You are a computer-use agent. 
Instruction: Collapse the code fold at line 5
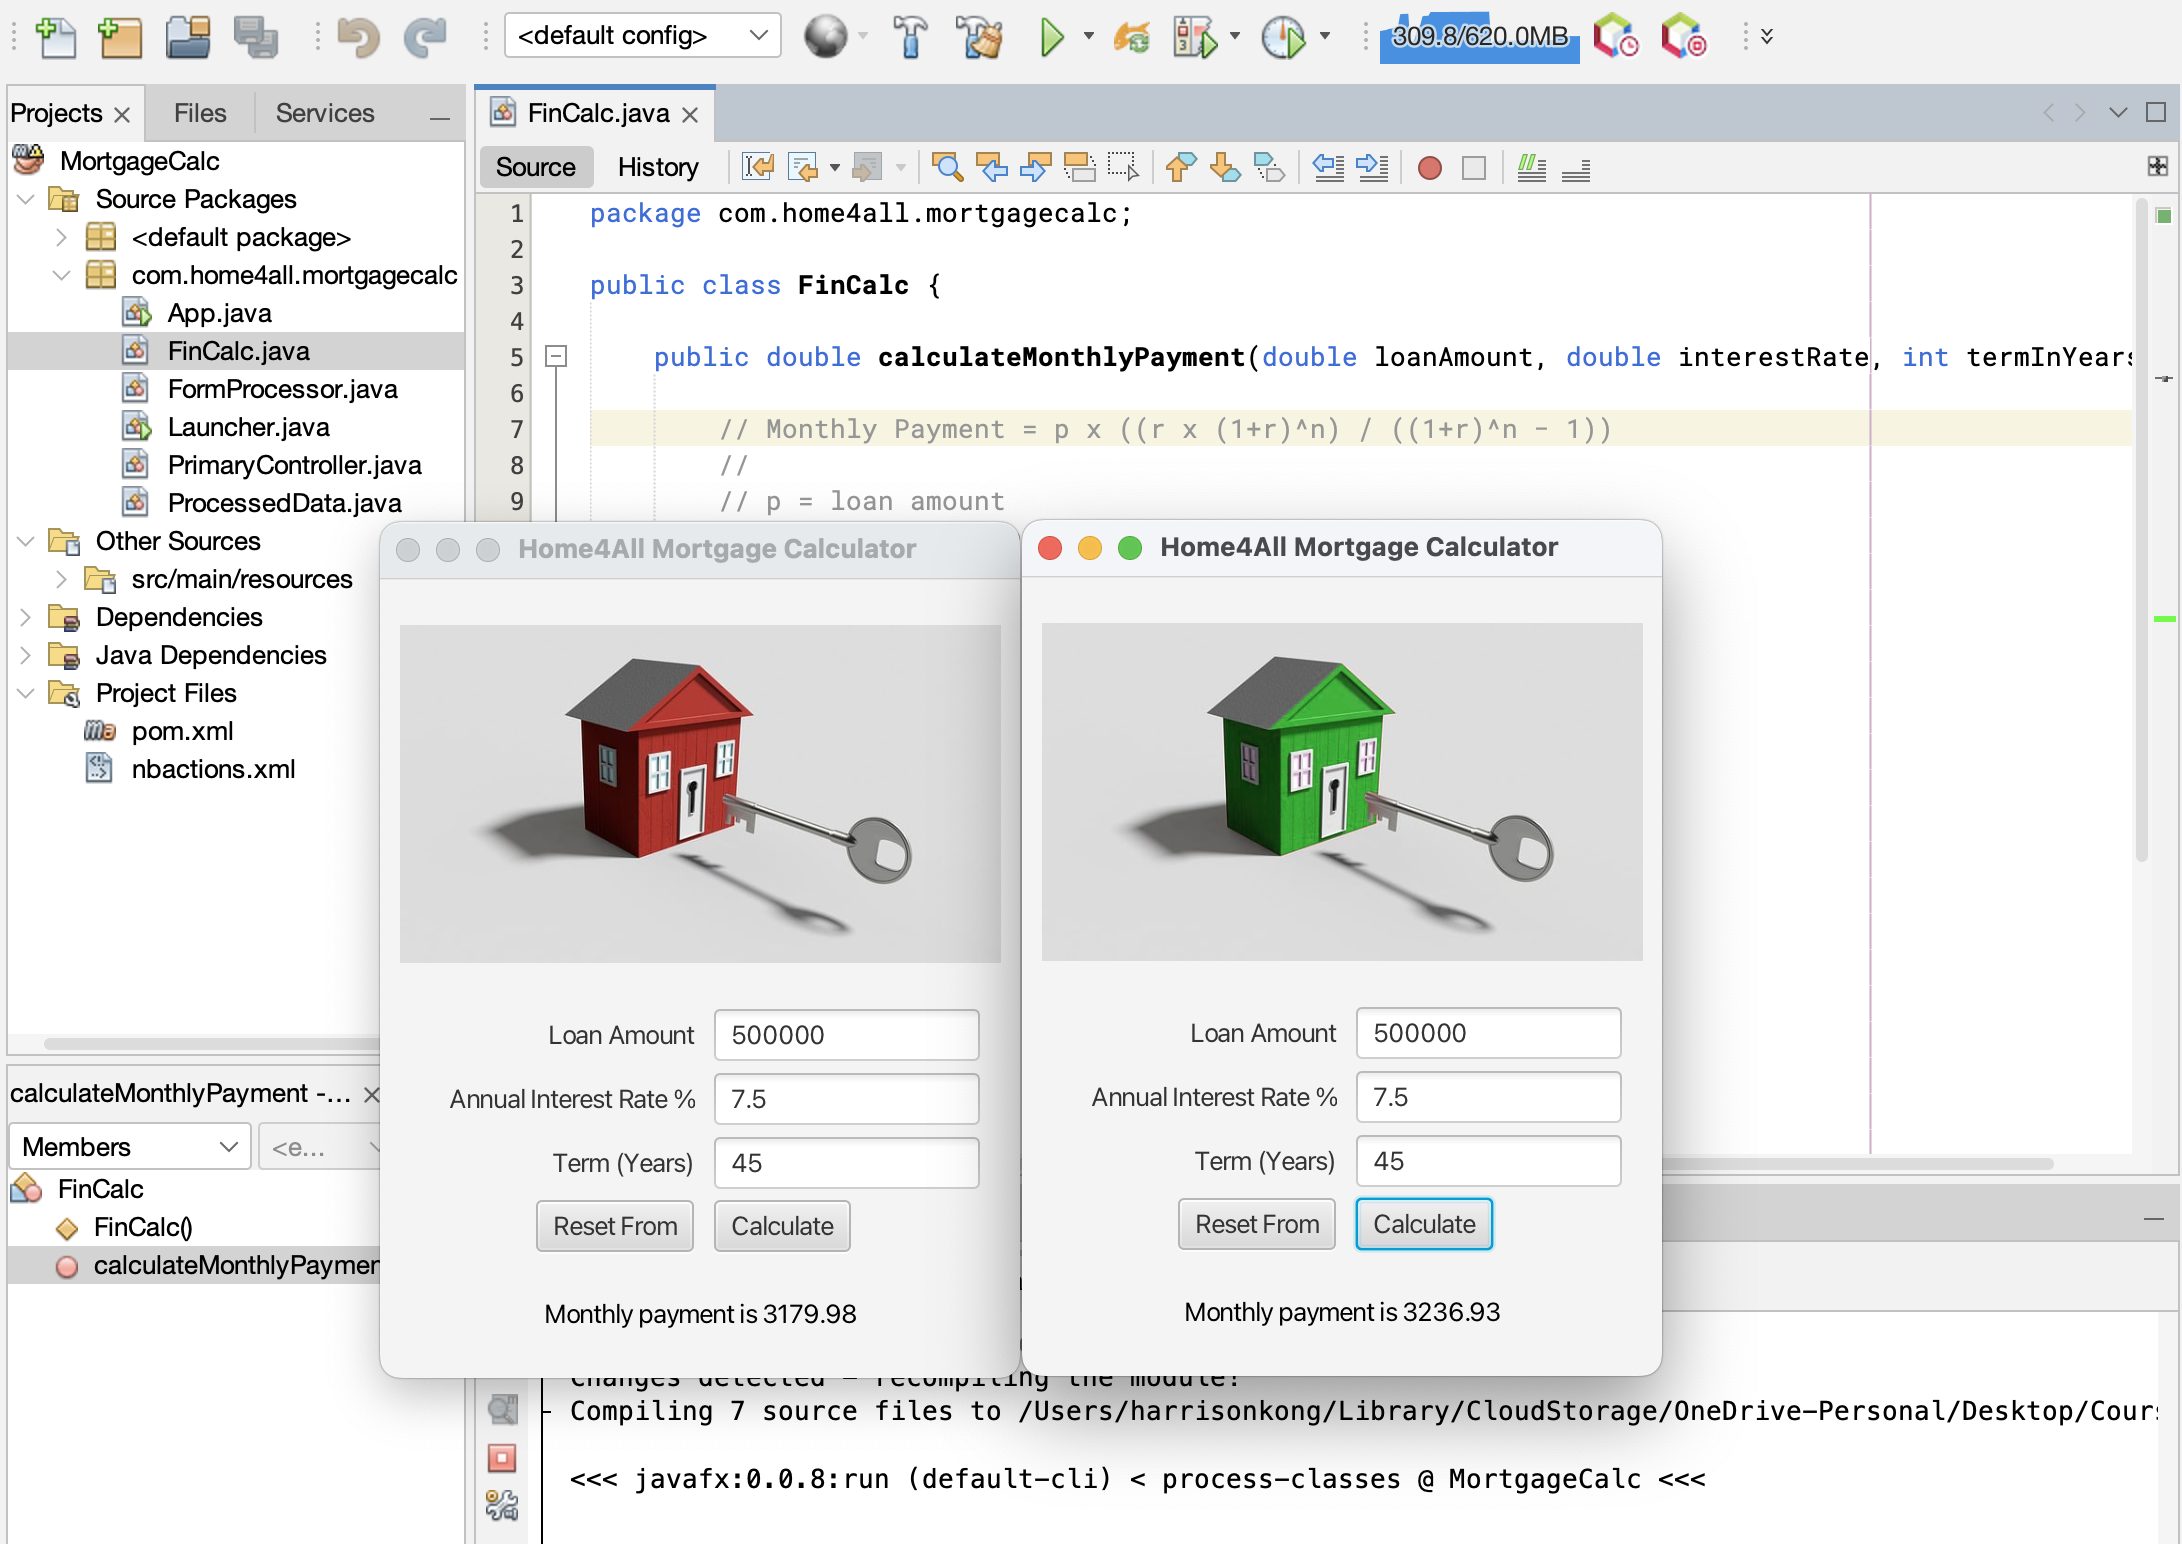pyautogui.click(x=556, y=356)
